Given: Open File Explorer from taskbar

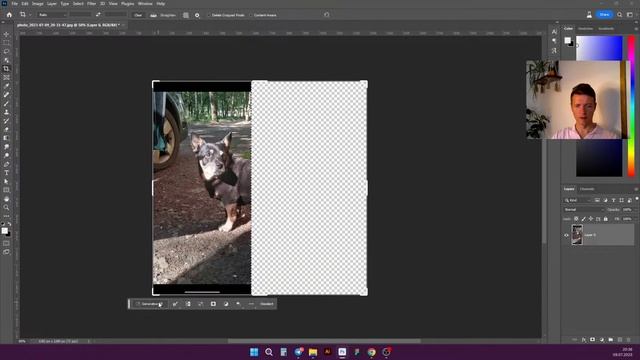Looking at the screenshot, I should (x=313, y=352).
